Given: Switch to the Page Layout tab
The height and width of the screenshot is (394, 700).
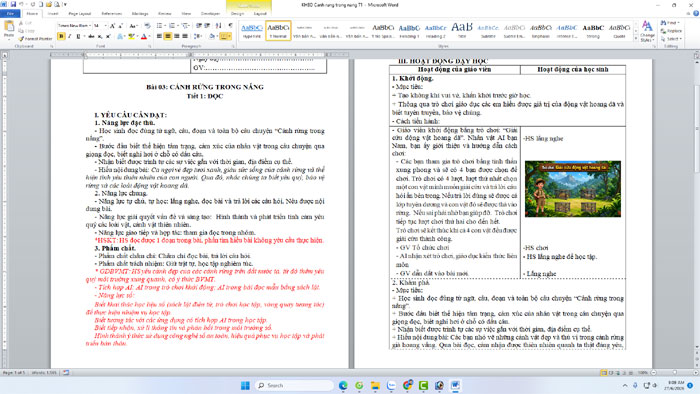Looking at the screenshot, I should [79, 14].
